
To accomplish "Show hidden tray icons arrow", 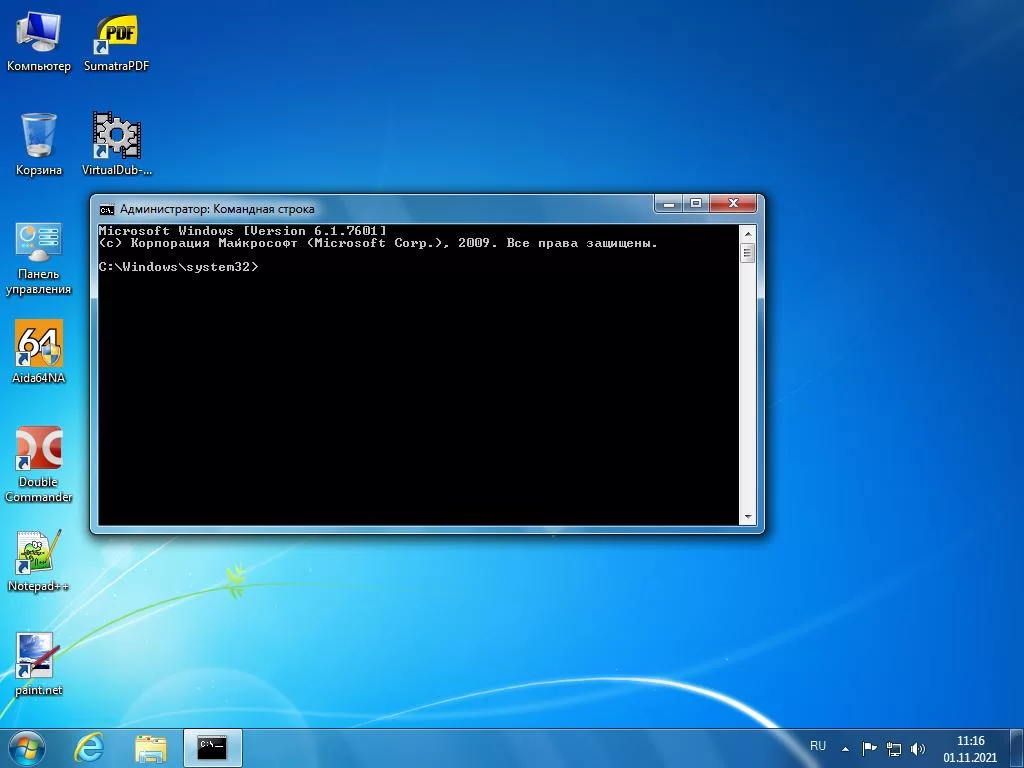I will (x=845, y=748).
